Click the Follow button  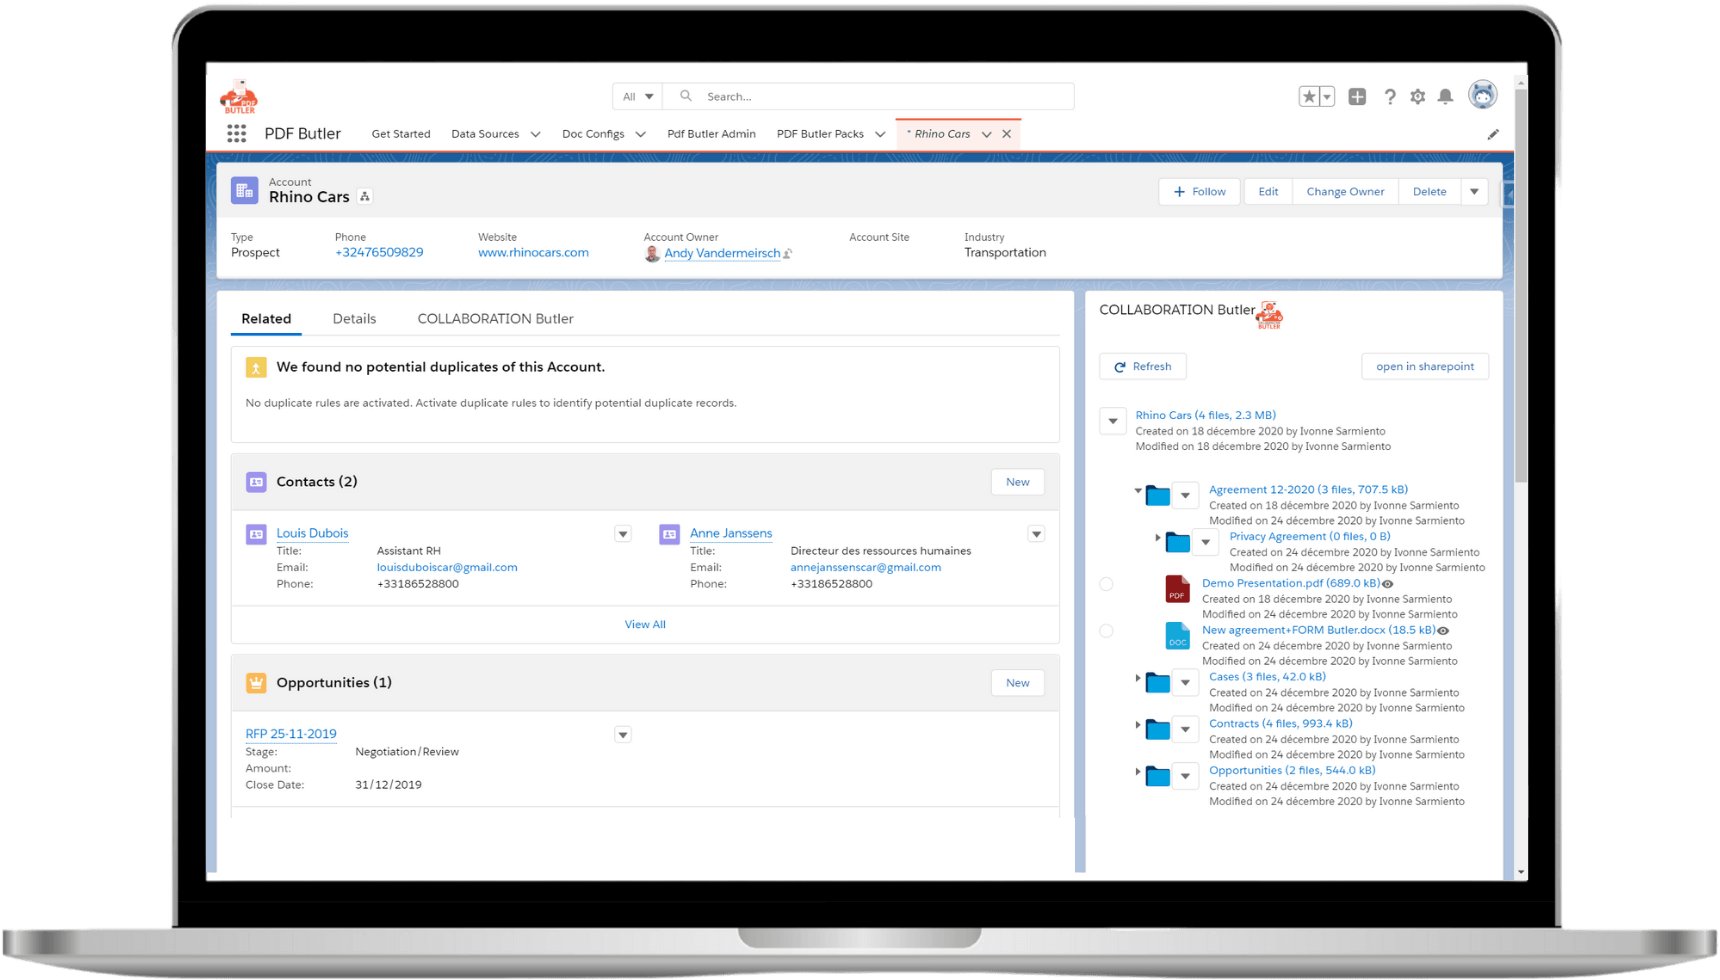click(x=1199, y=192)
